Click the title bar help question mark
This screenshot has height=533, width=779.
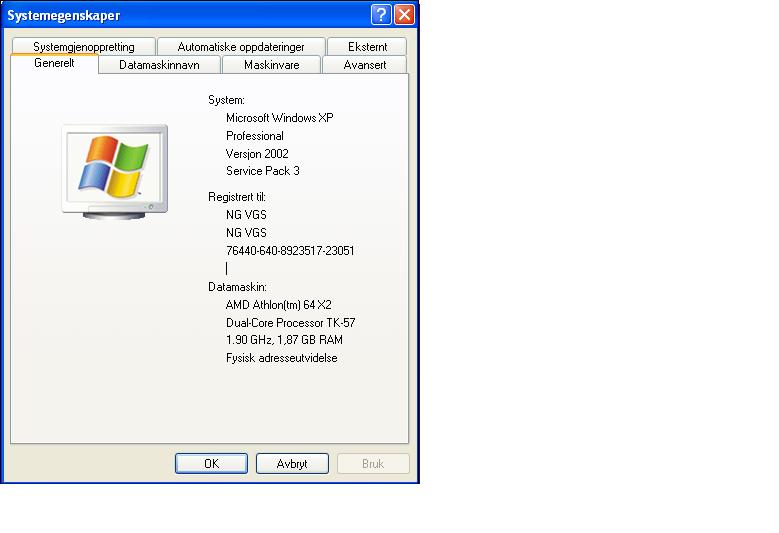381,15
